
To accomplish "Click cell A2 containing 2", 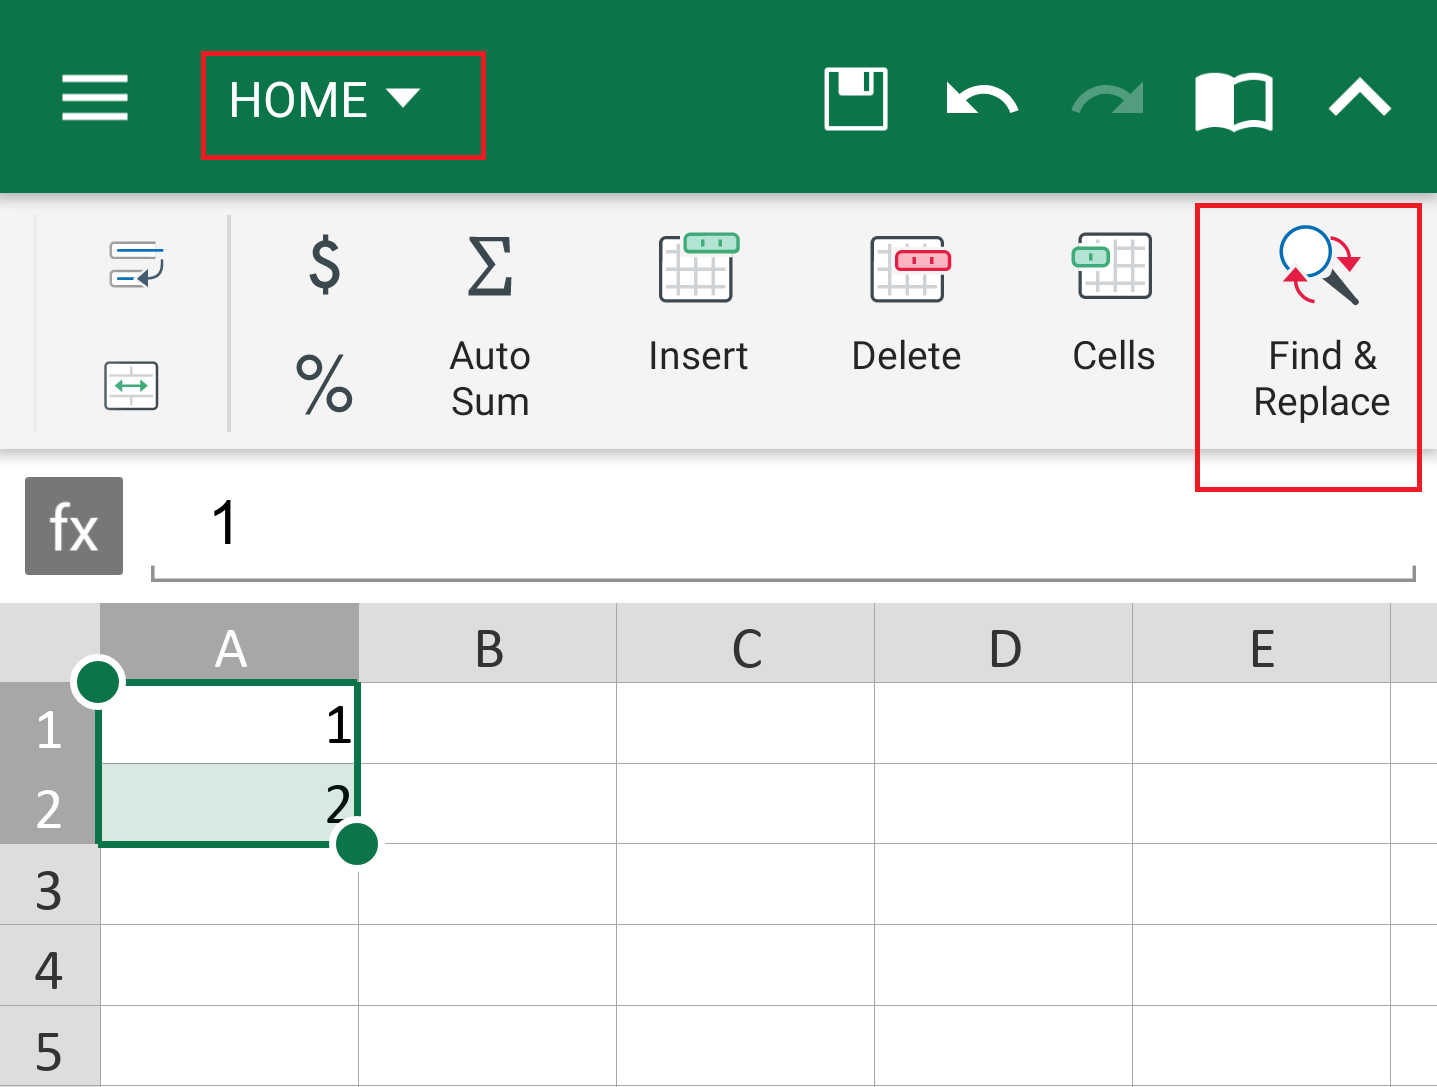I will (x=229, y=804).
